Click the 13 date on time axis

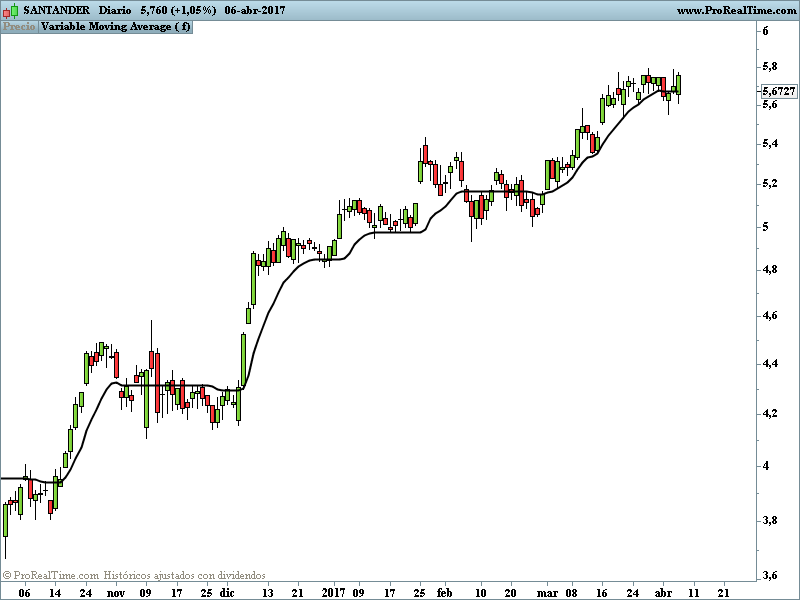(267, 593)
